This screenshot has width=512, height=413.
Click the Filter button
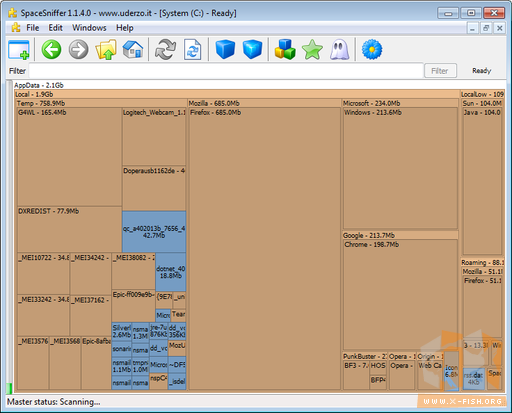(440, 71)
